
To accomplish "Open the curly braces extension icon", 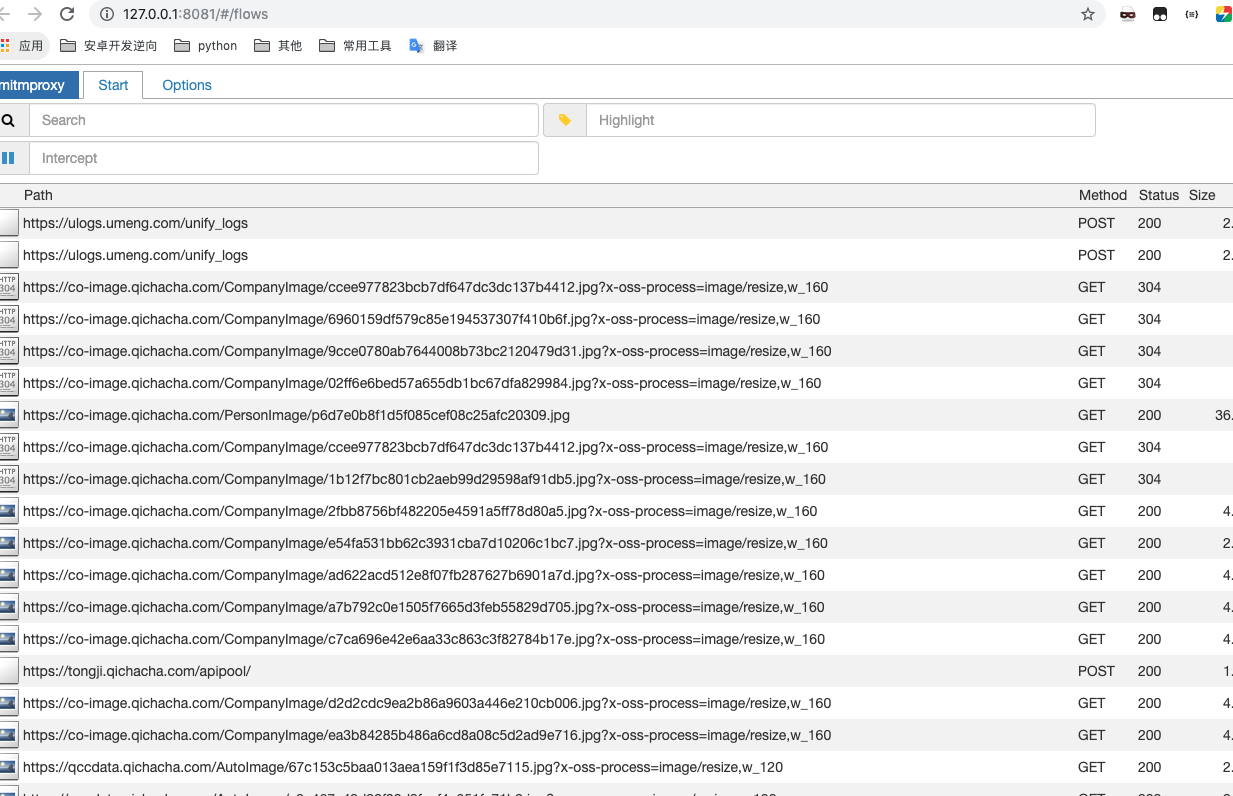I will click(x=1191, y=14).
